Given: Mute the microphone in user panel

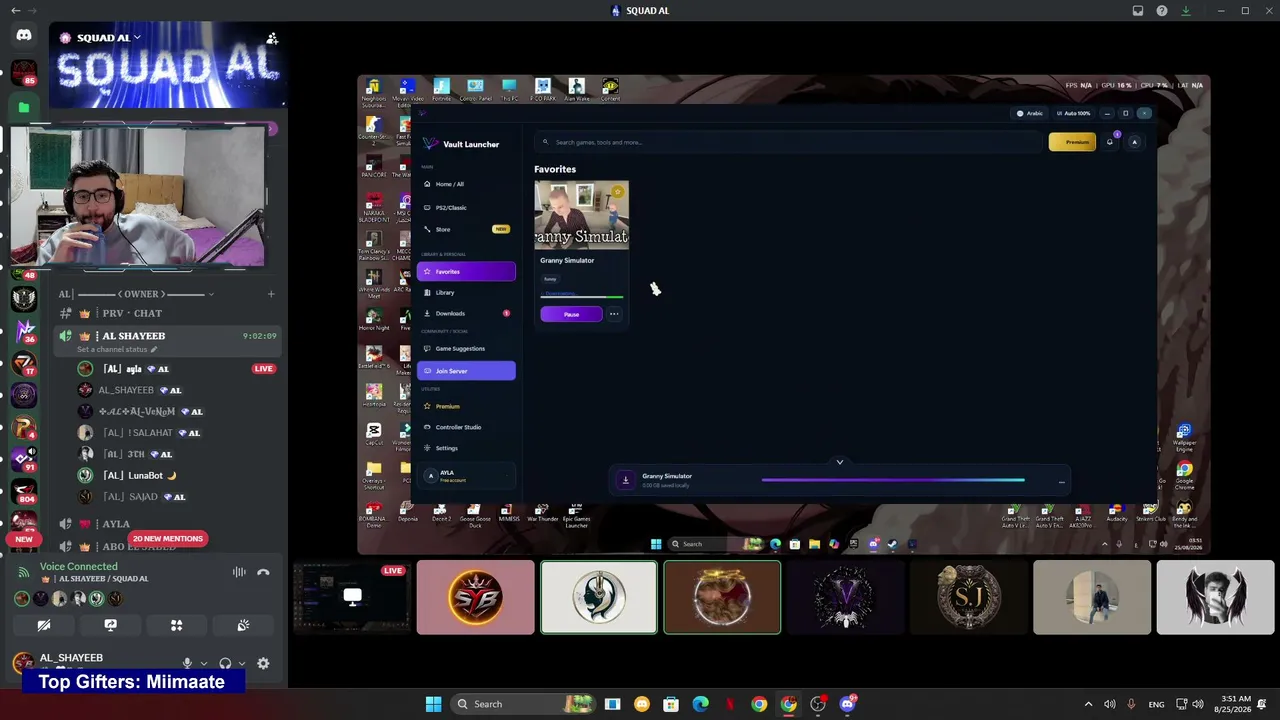Looking at the screenshot, I should [x=187, y=663].
